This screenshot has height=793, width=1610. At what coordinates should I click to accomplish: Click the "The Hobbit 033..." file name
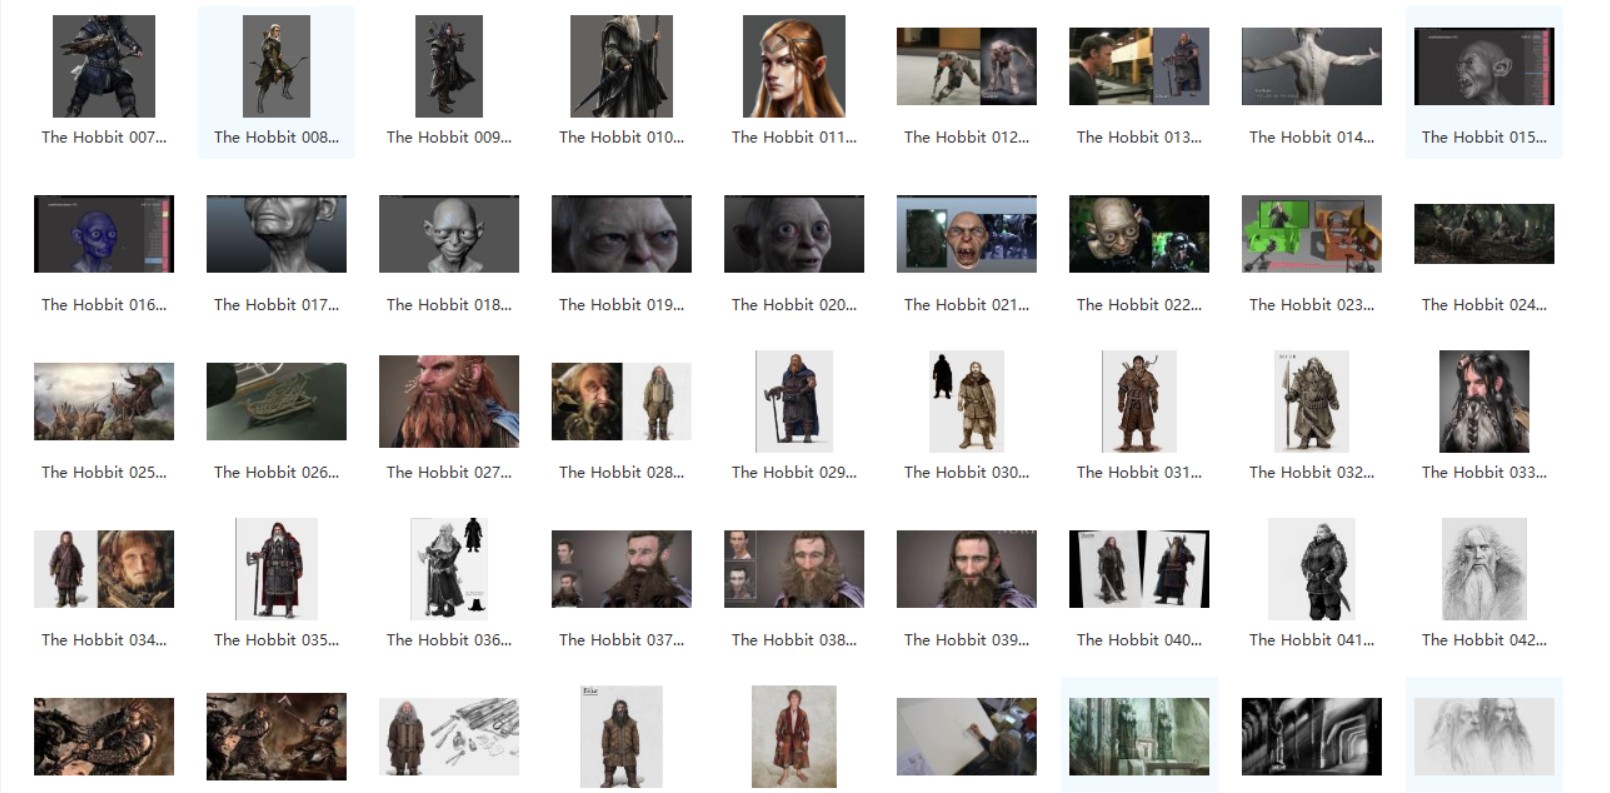tap(1484, 472)
